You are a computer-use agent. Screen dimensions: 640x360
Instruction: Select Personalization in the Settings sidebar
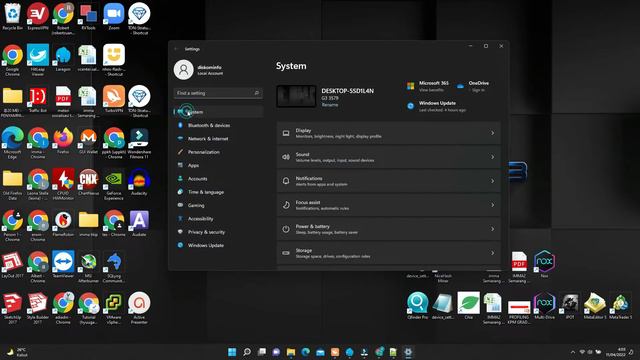pos(219,152)
